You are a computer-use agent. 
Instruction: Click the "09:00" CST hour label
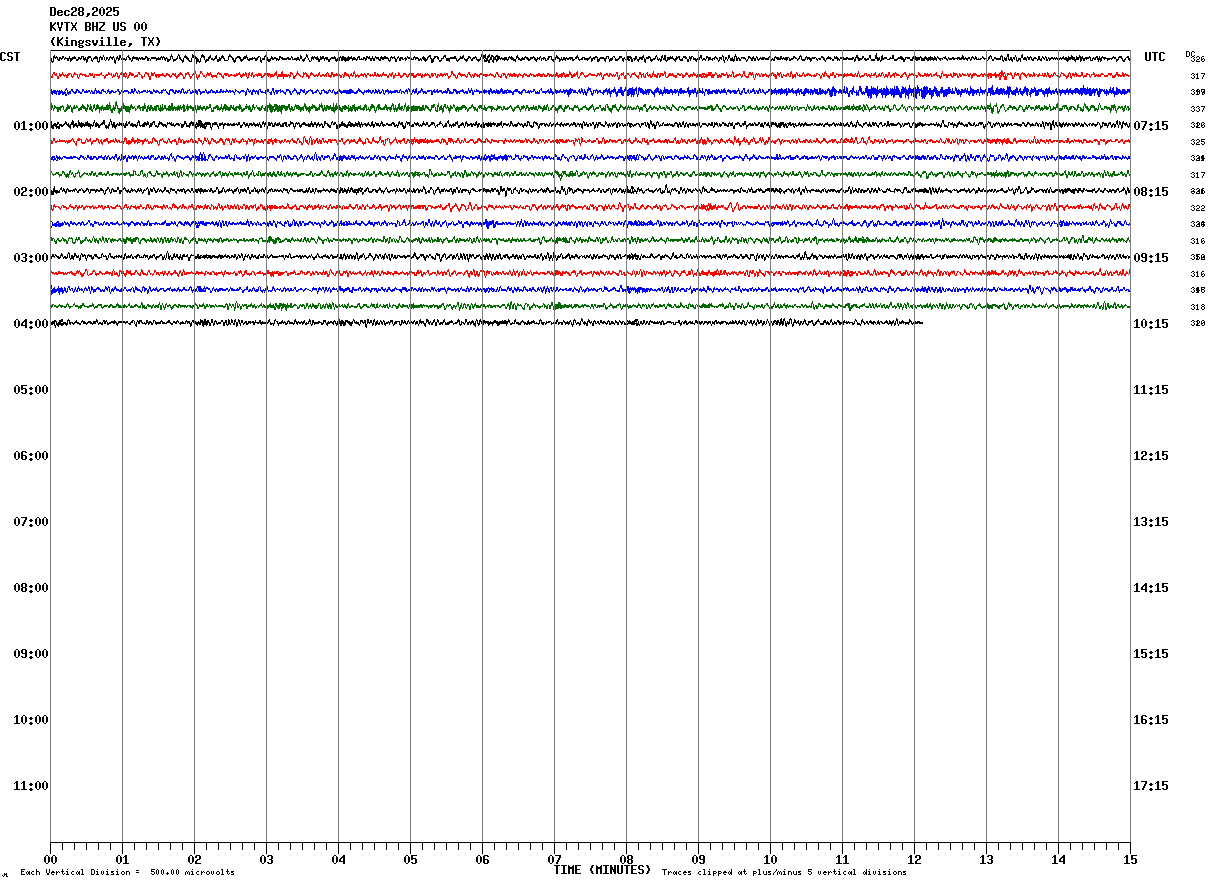tap(31, 654)
